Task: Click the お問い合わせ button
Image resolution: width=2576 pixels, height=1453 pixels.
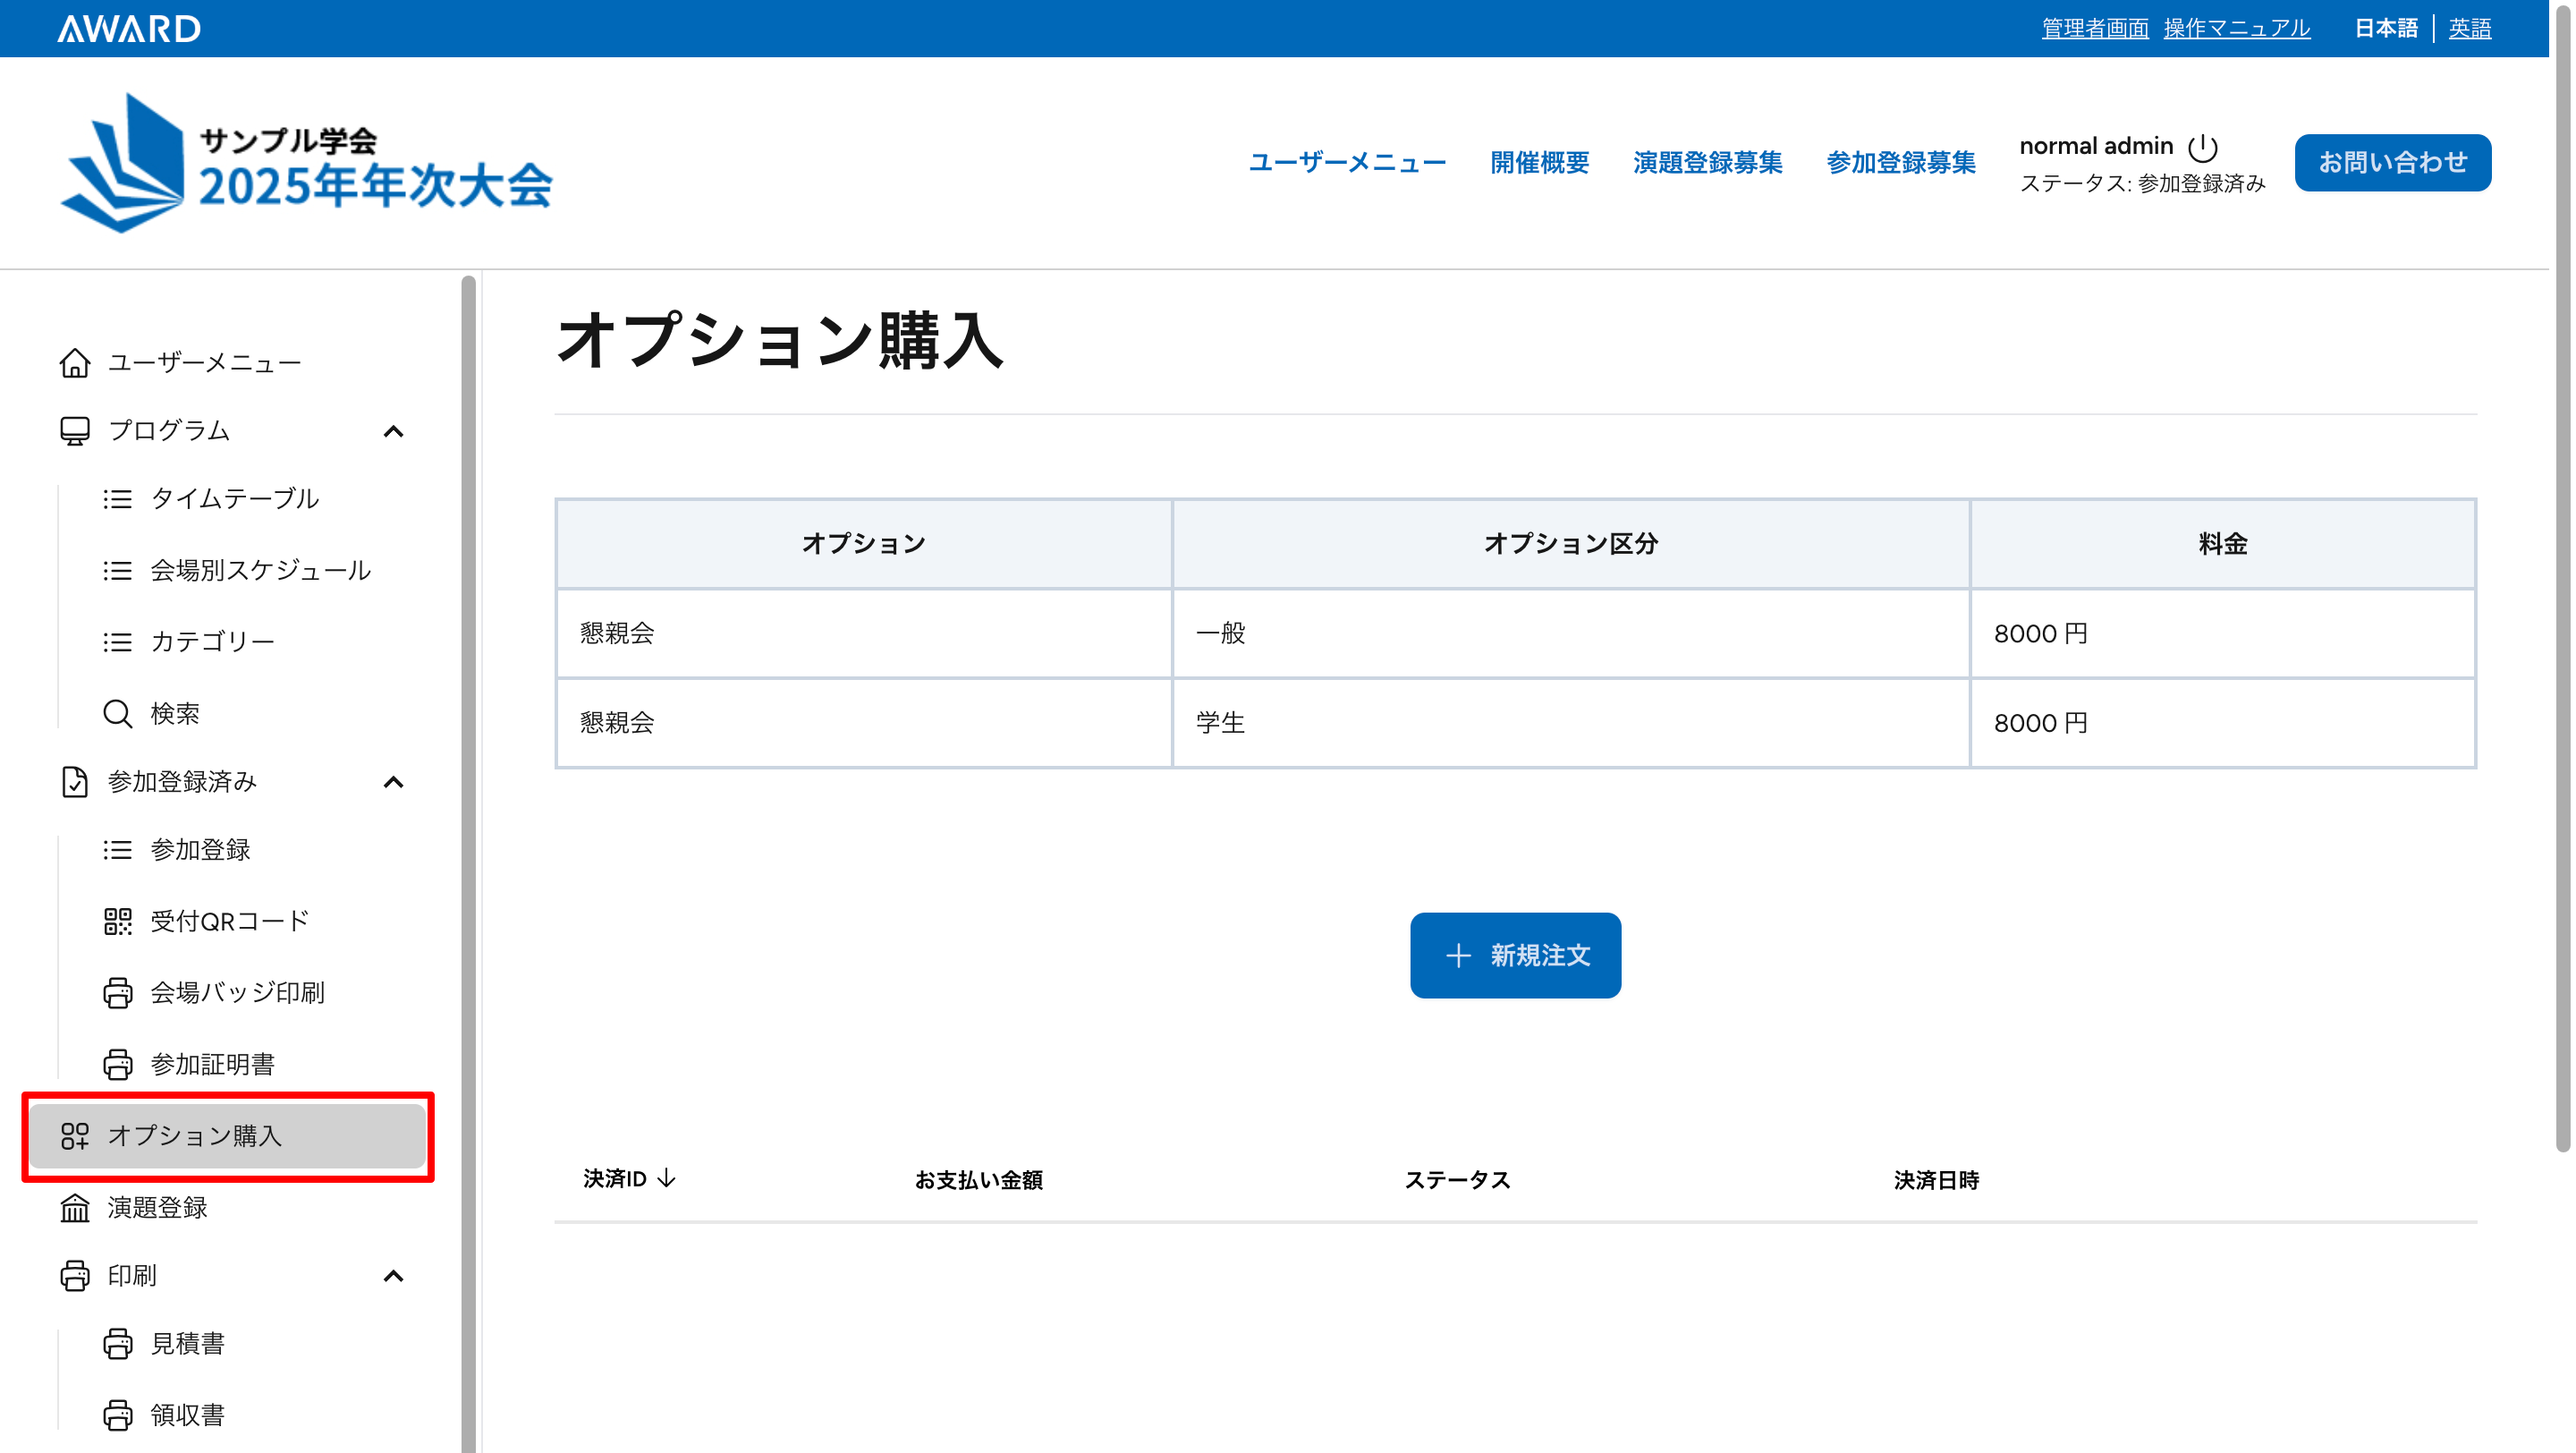Action: (x=2392, y=163)
